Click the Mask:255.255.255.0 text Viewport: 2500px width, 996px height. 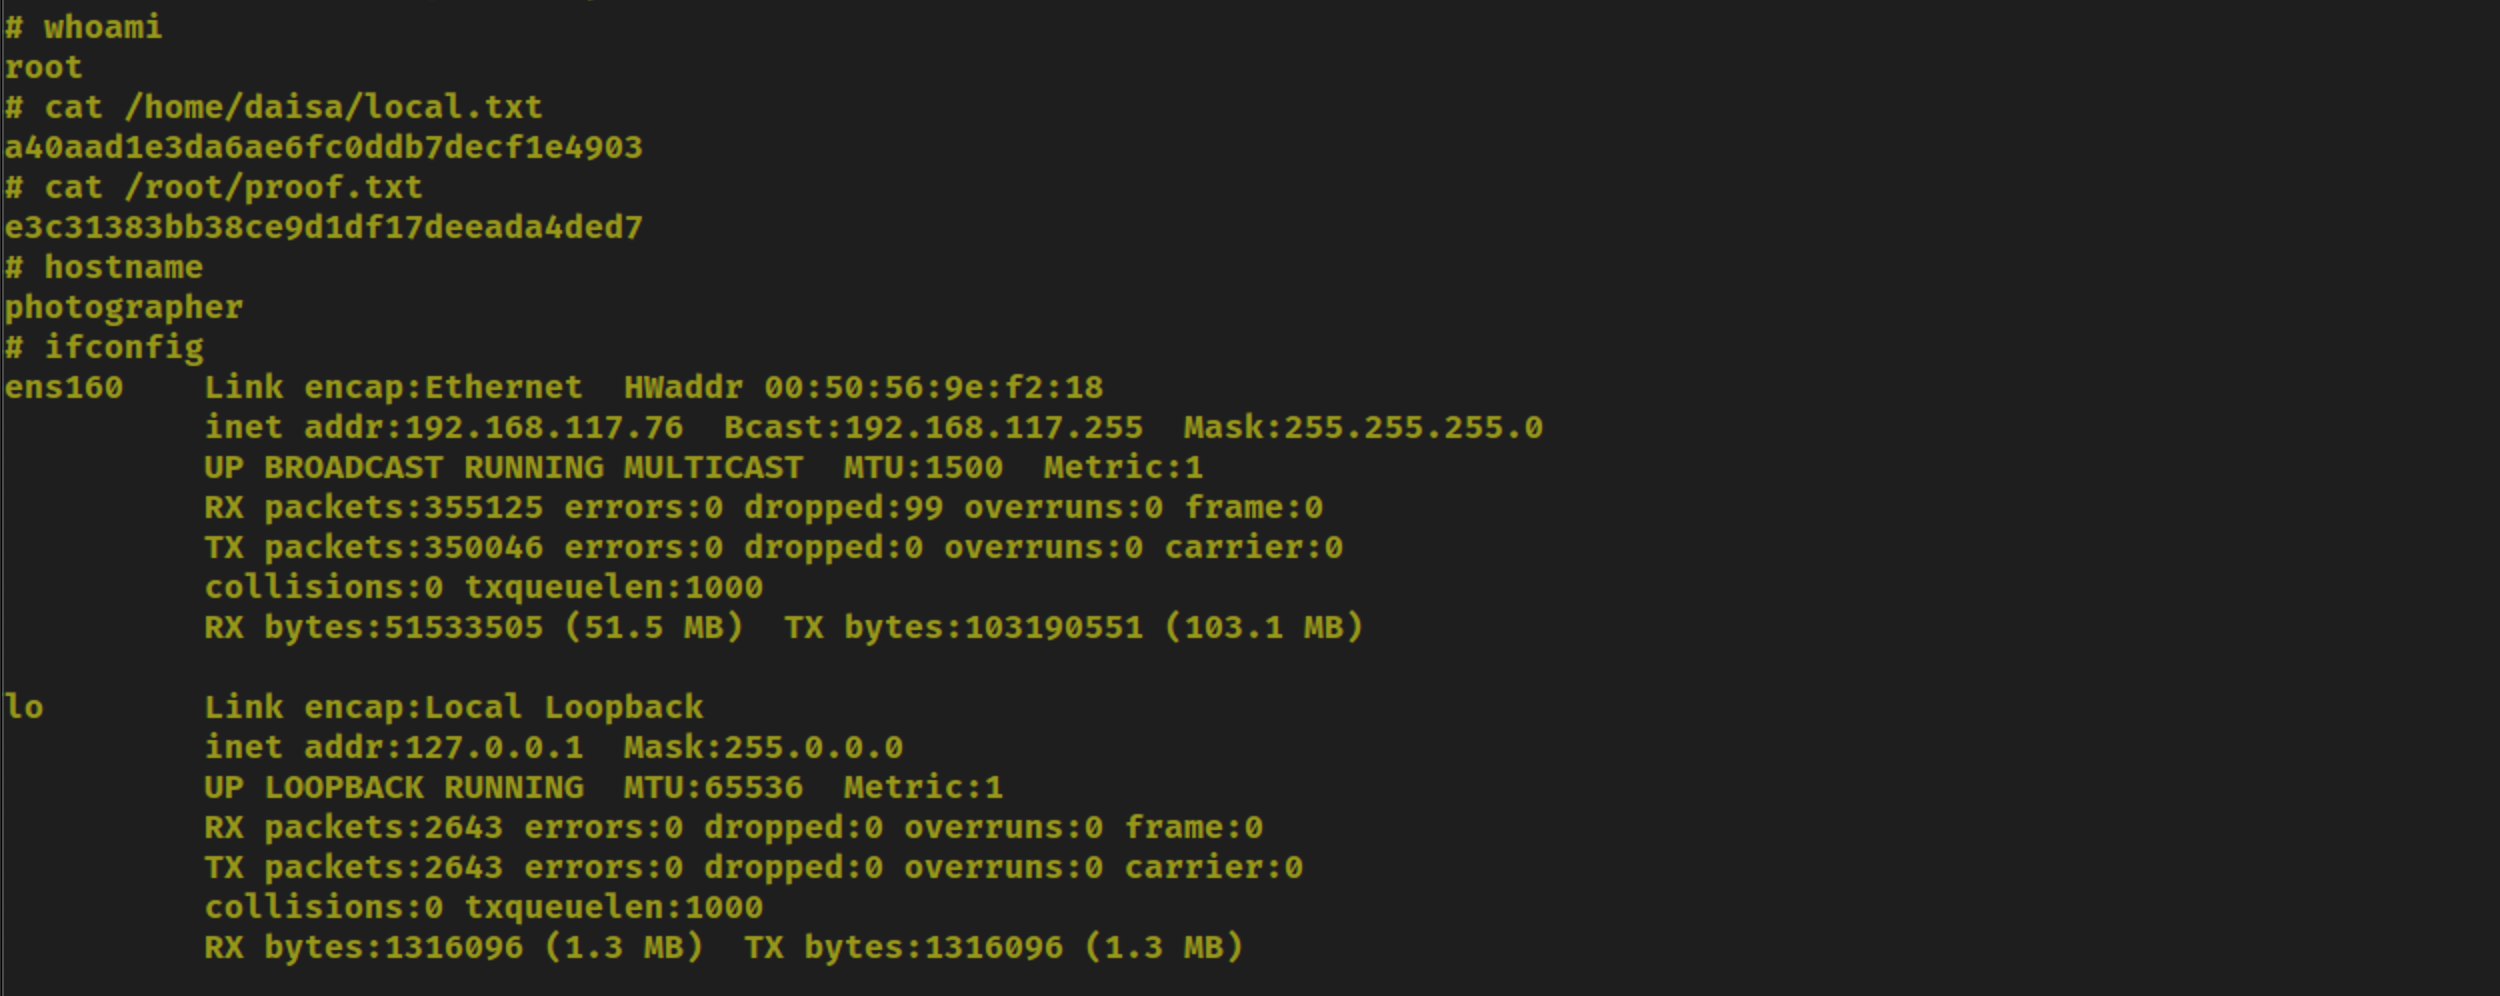point(1363,427)
